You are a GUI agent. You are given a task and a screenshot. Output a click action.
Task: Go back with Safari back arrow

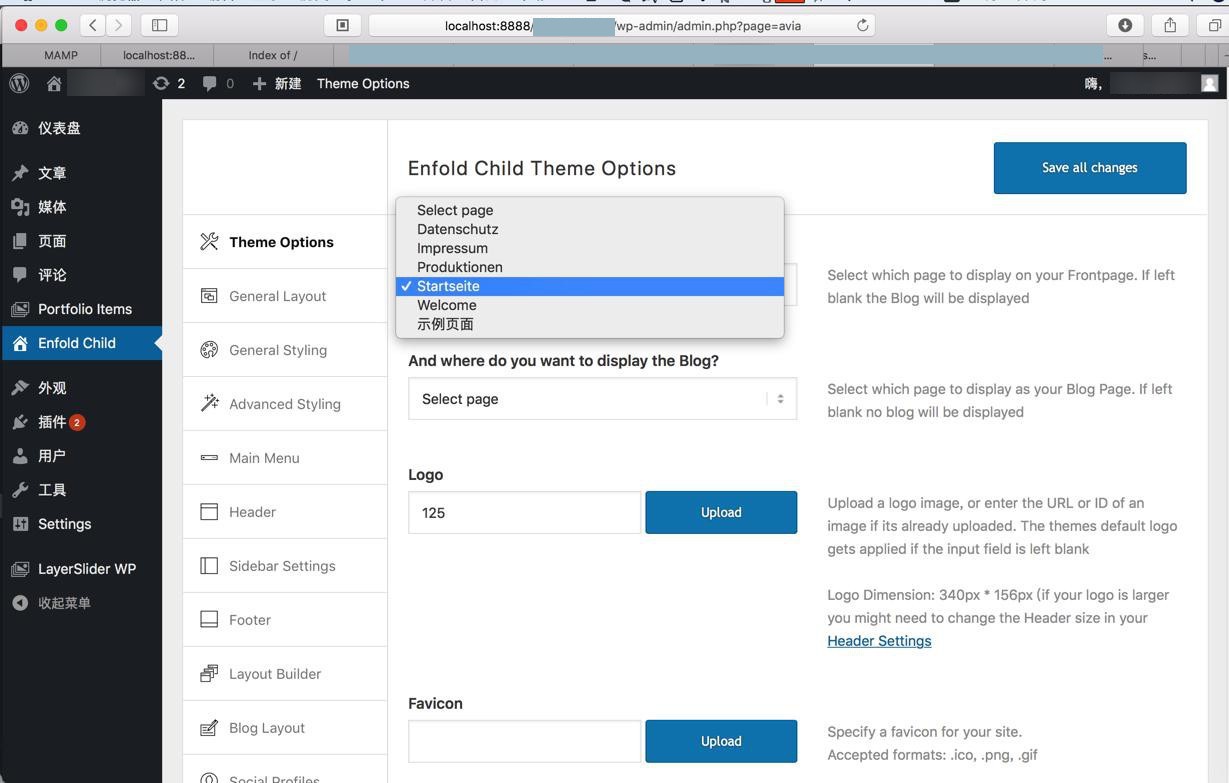click(93, 25)
